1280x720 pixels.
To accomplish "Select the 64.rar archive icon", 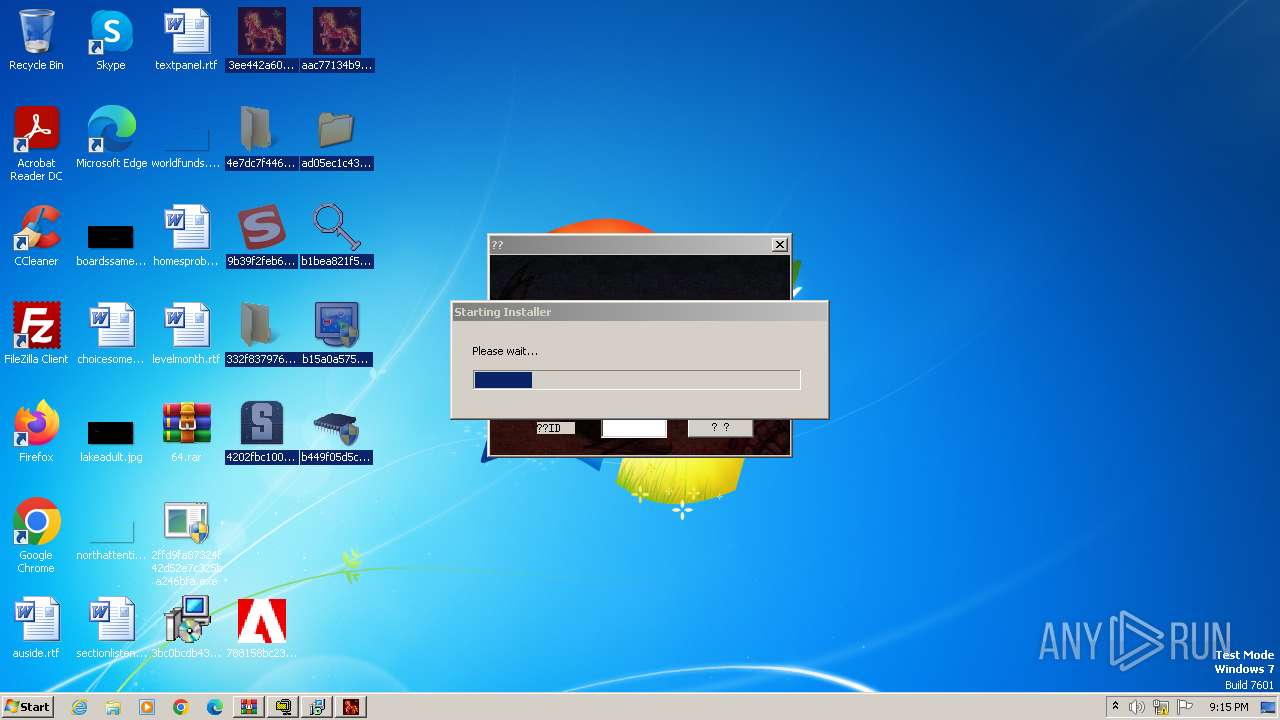I will pos(186,432).
